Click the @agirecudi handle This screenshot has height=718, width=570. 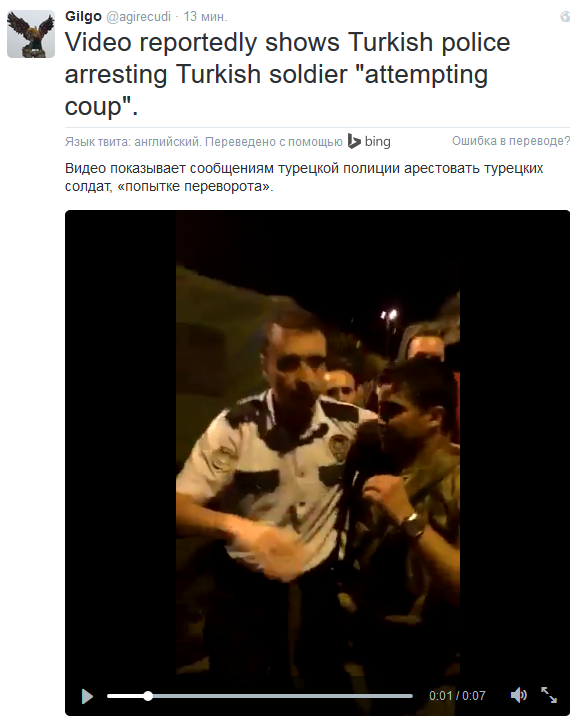pos(138,16)
